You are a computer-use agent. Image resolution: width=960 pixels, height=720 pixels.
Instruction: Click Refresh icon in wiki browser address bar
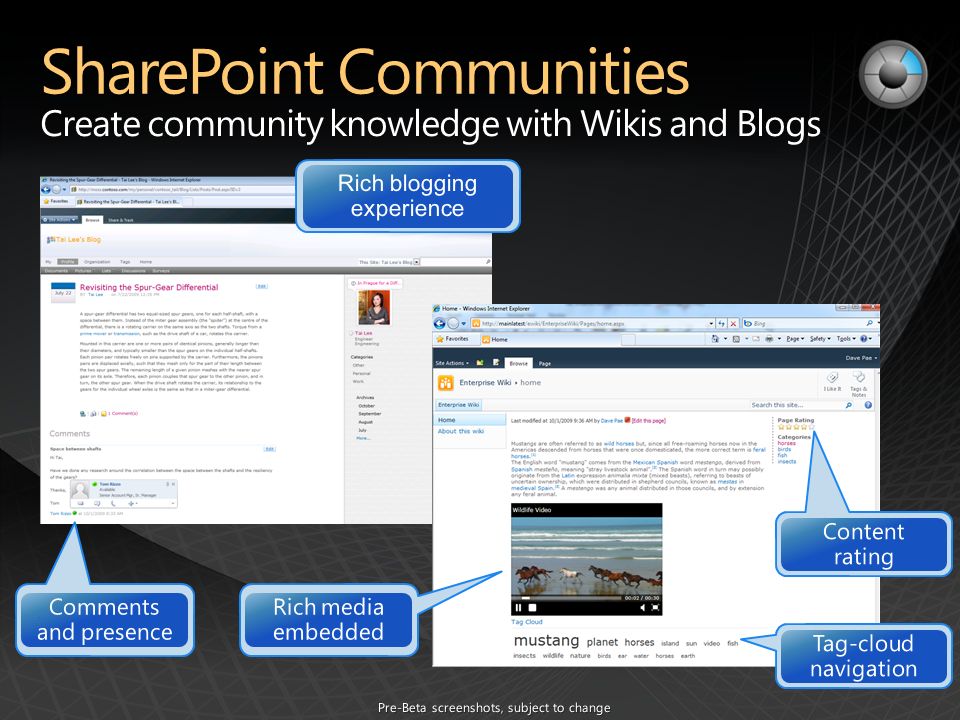(722, 323)
